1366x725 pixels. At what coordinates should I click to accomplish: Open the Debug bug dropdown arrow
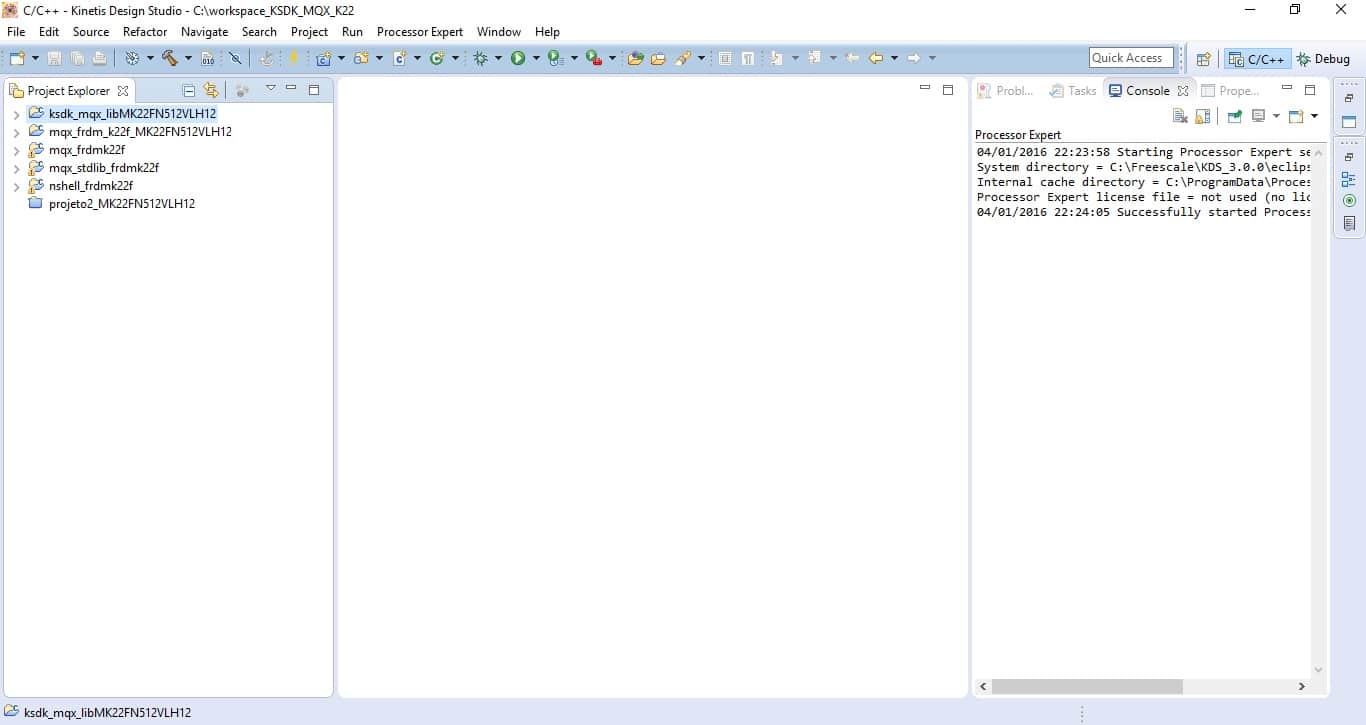click(498, 58)
